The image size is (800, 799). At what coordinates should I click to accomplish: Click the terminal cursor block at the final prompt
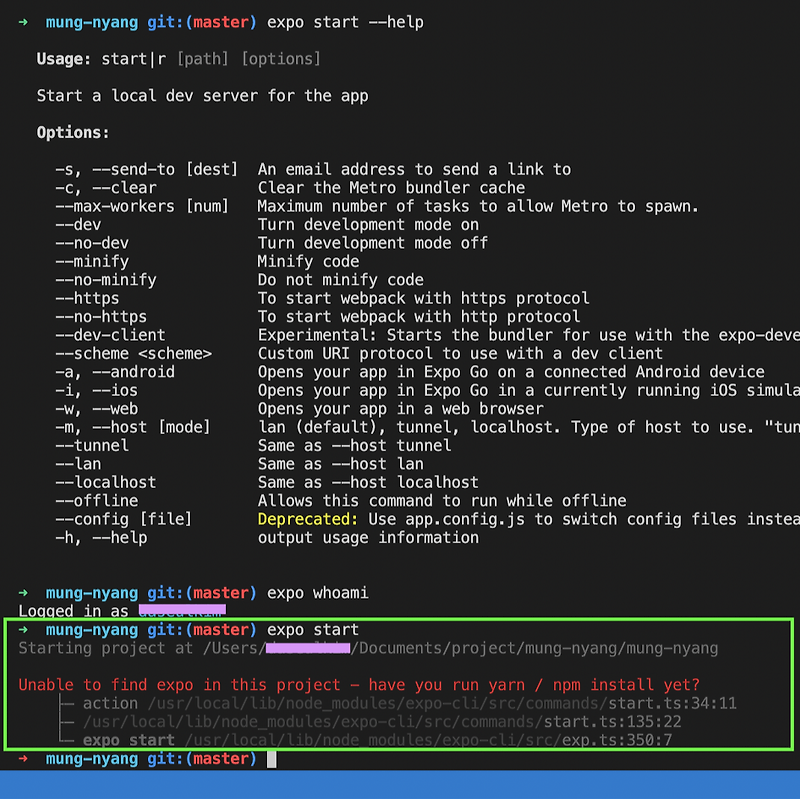click(x=271, y=759)
